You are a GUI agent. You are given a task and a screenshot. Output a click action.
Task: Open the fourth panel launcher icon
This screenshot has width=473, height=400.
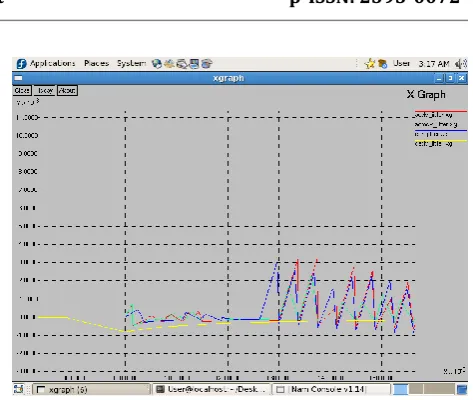pyautogui.click(x=194, y=64)
